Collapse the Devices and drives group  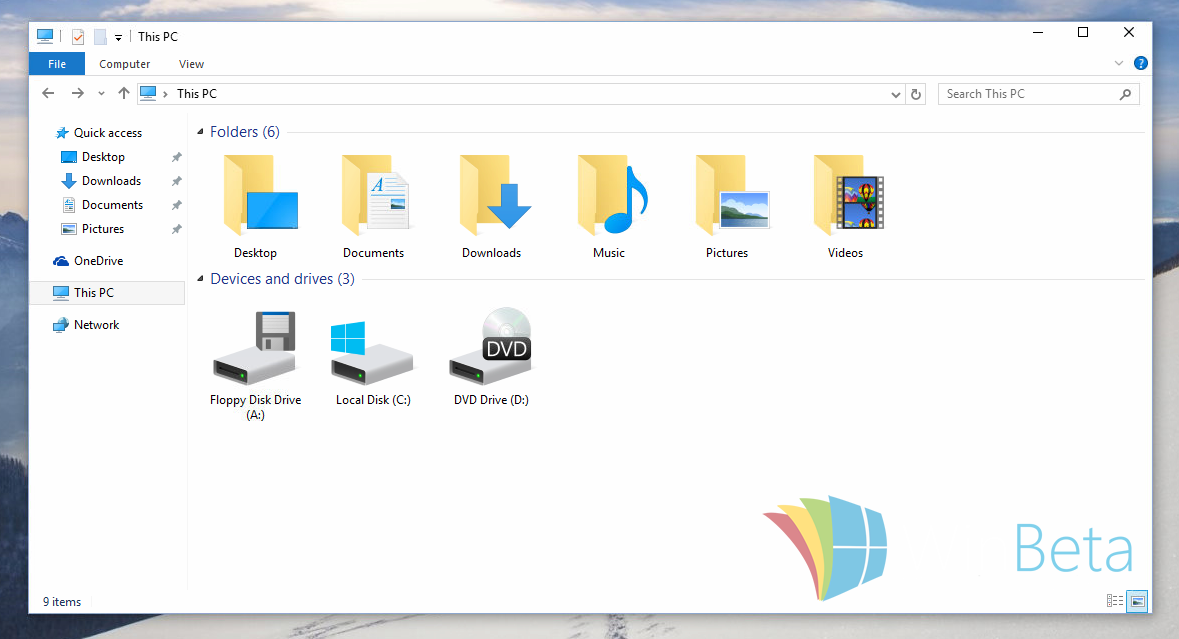click(201, 279)
